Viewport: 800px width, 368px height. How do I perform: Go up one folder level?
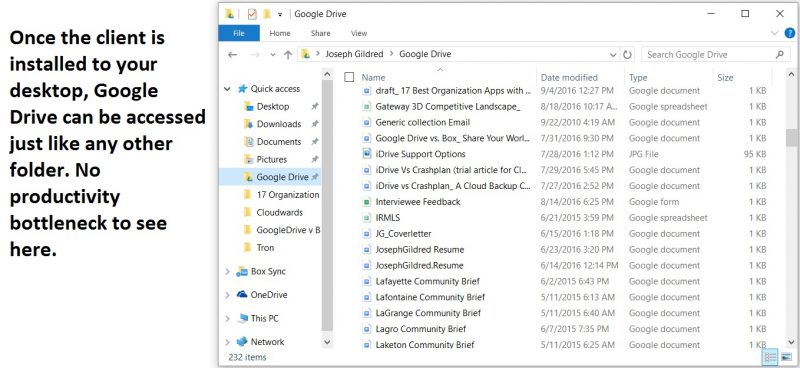(288, 55)
